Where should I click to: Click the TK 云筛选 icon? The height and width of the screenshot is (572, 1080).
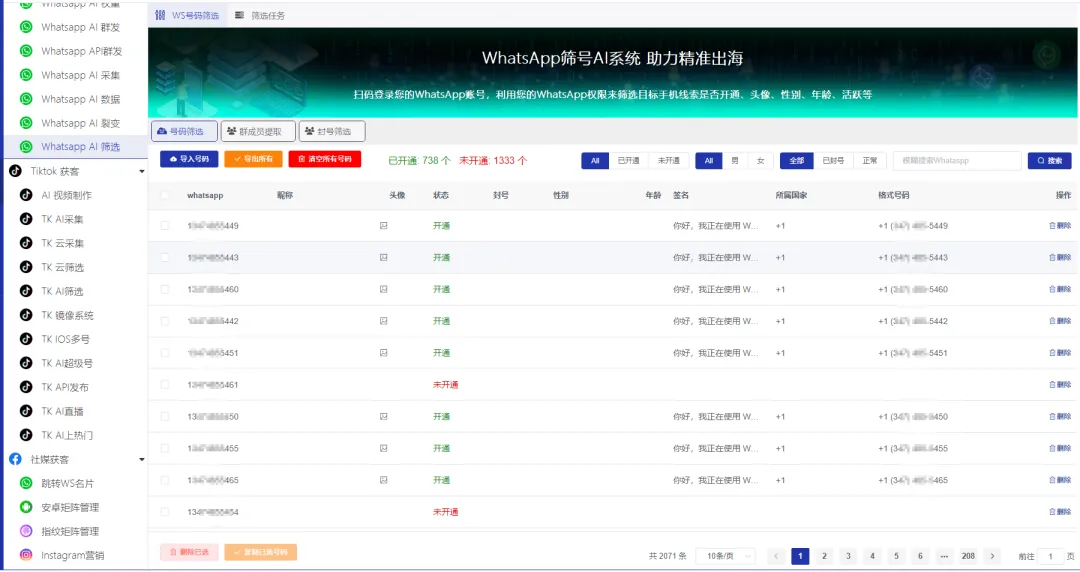26,267
